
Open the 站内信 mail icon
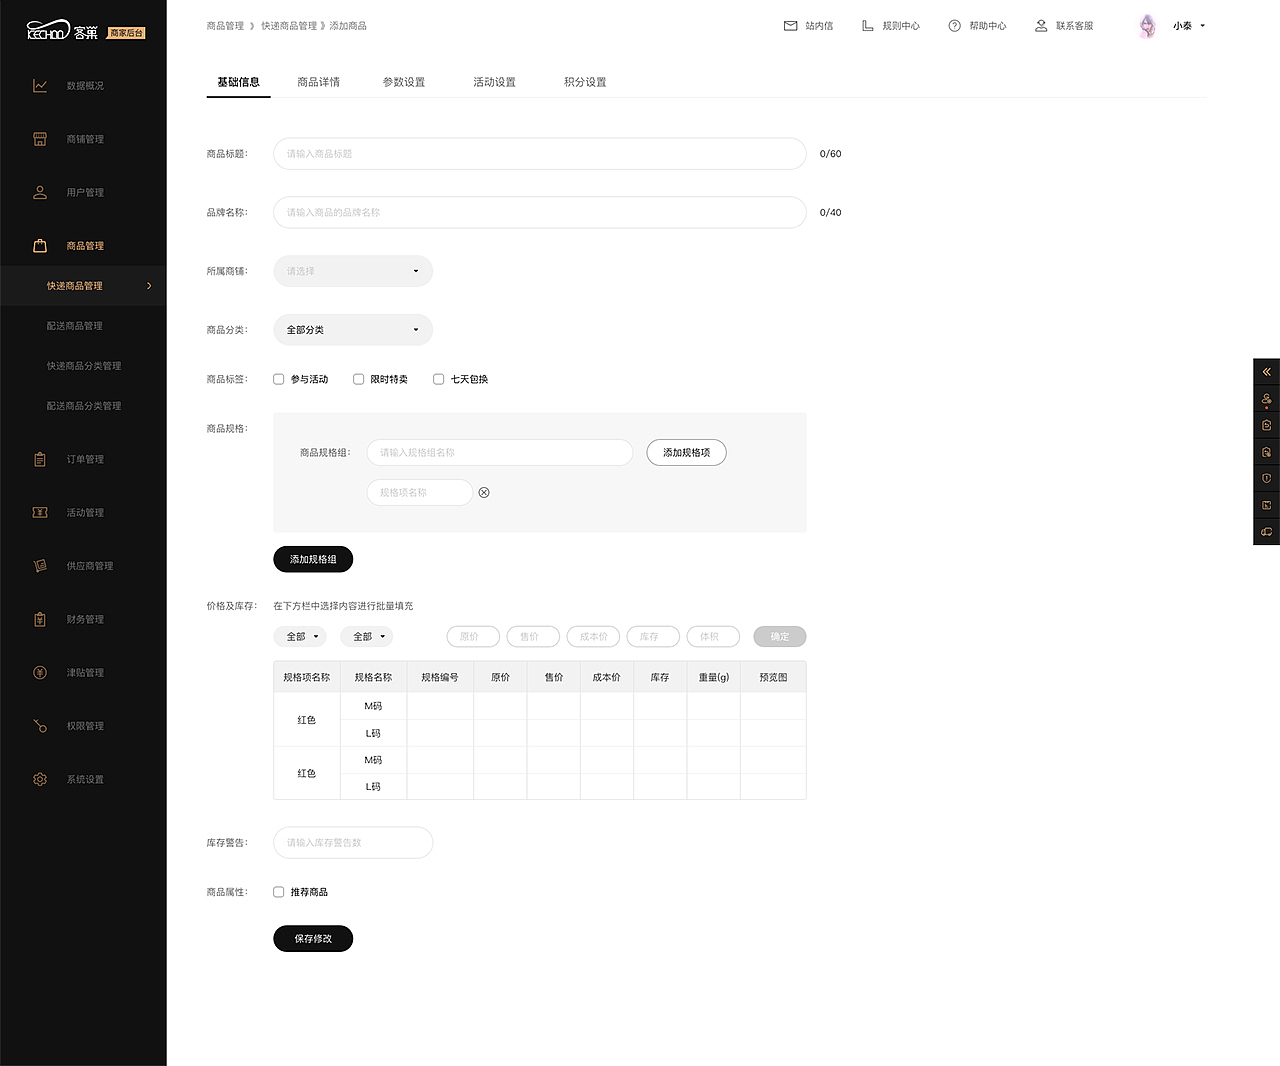click(790, 25)
